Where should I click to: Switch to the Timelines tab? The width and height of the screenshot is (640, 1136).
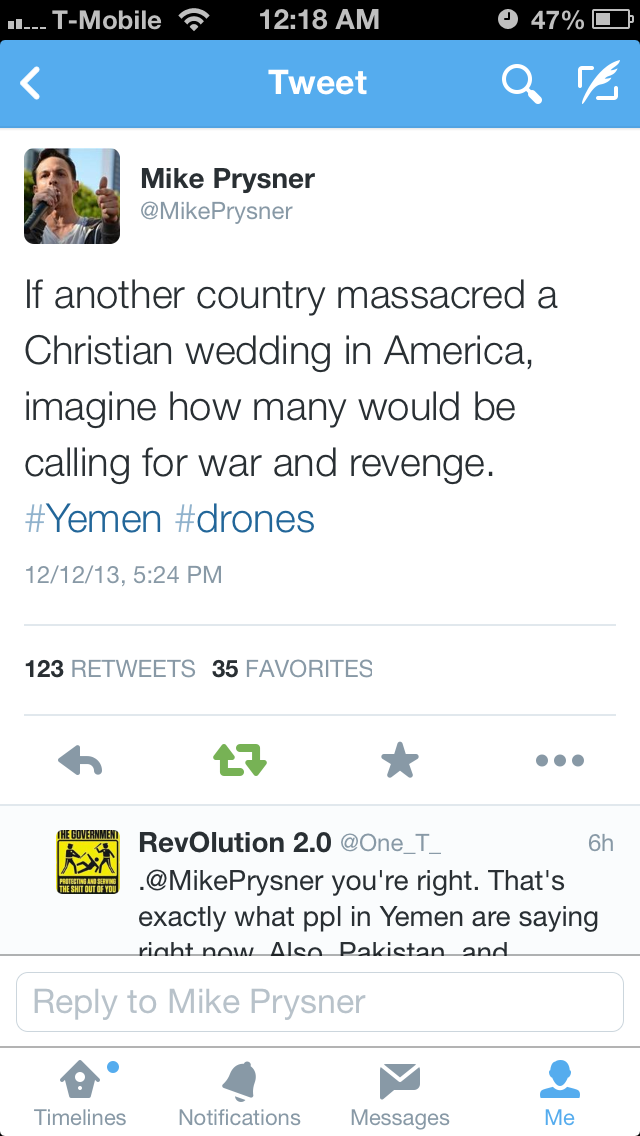click(80, 1093)
